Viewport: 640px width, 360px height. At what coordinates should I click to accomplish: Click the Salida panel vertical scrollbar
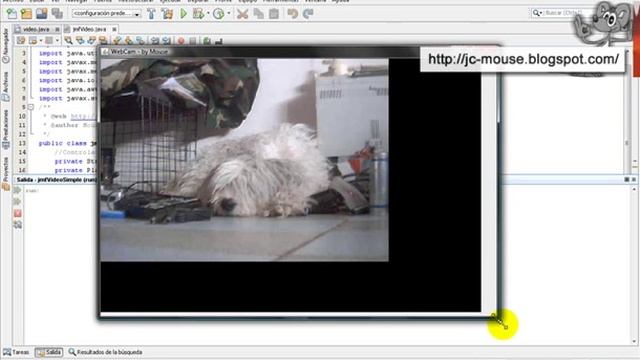click(x=634, y=265)
